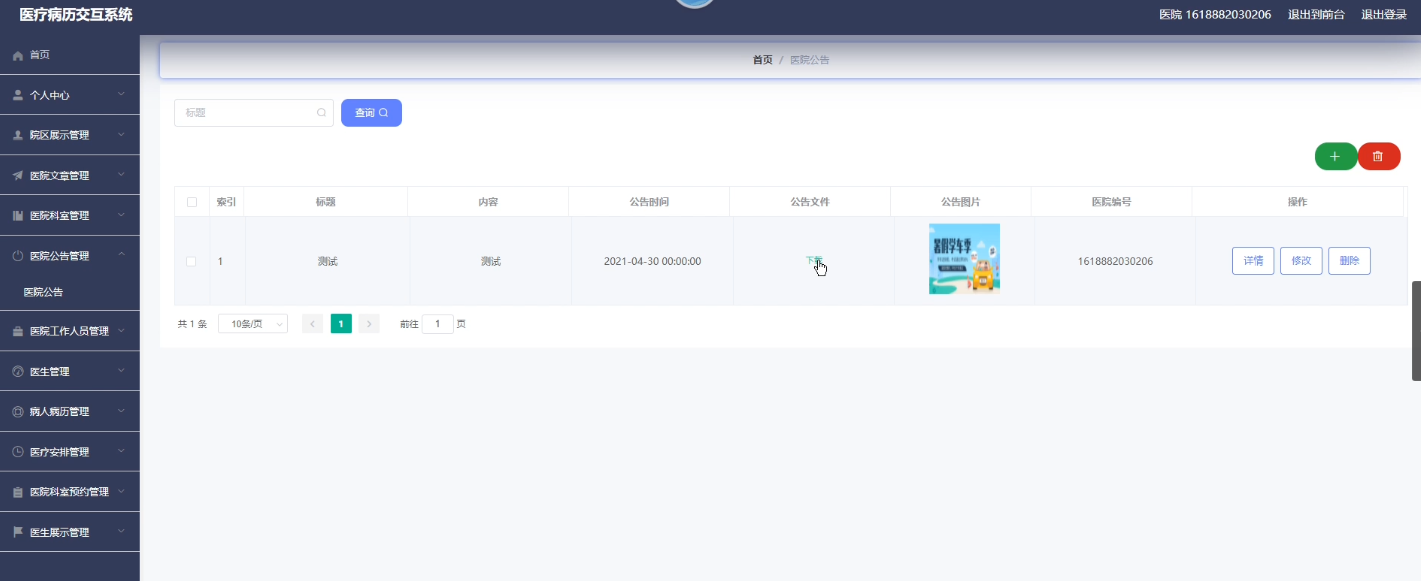Screen dimensions: 1421x581
Task: Open the 10条/页 page size dropdown
Action: (253, 324)
